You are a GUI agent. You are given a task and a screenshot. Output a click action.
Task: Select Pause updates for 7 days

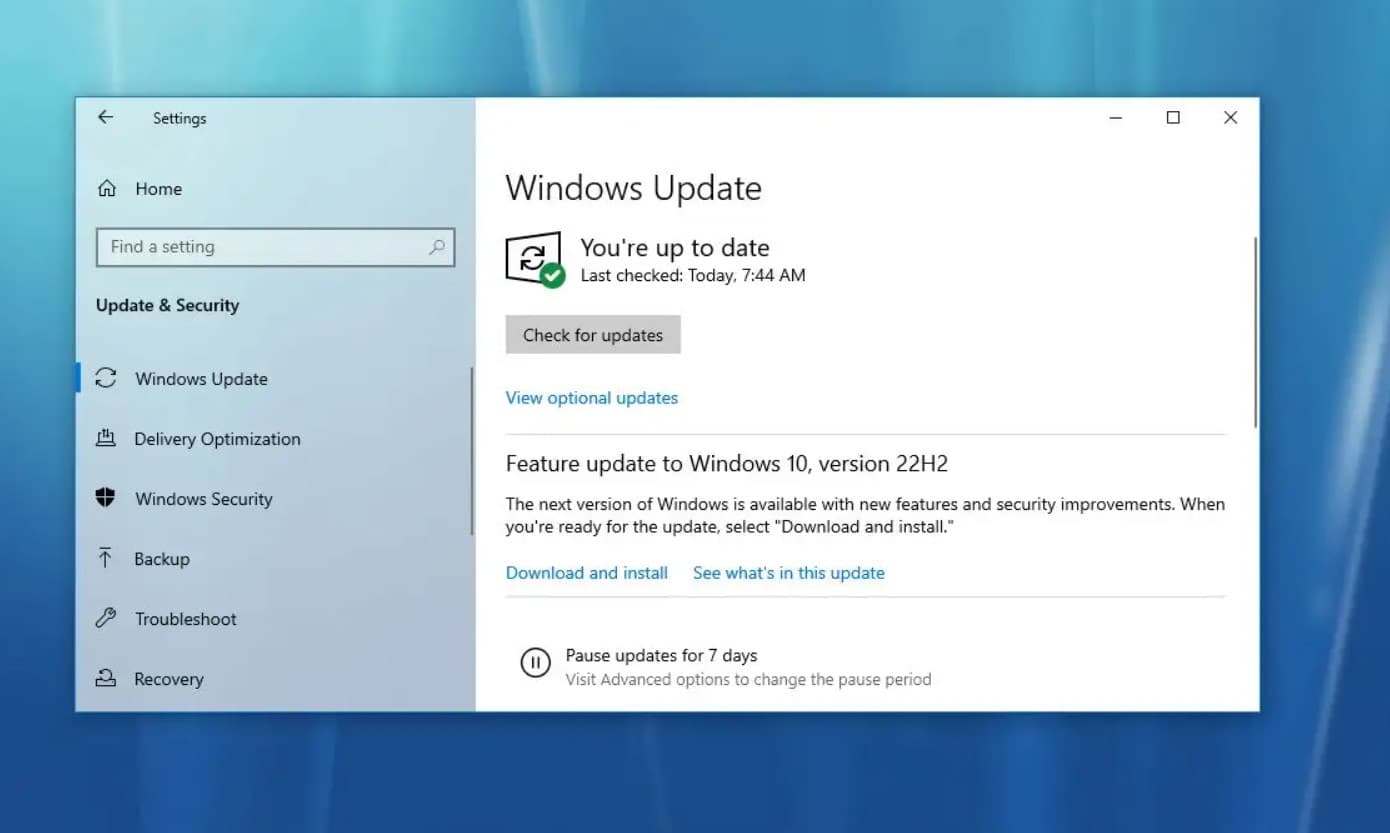(x=661, y=656)
